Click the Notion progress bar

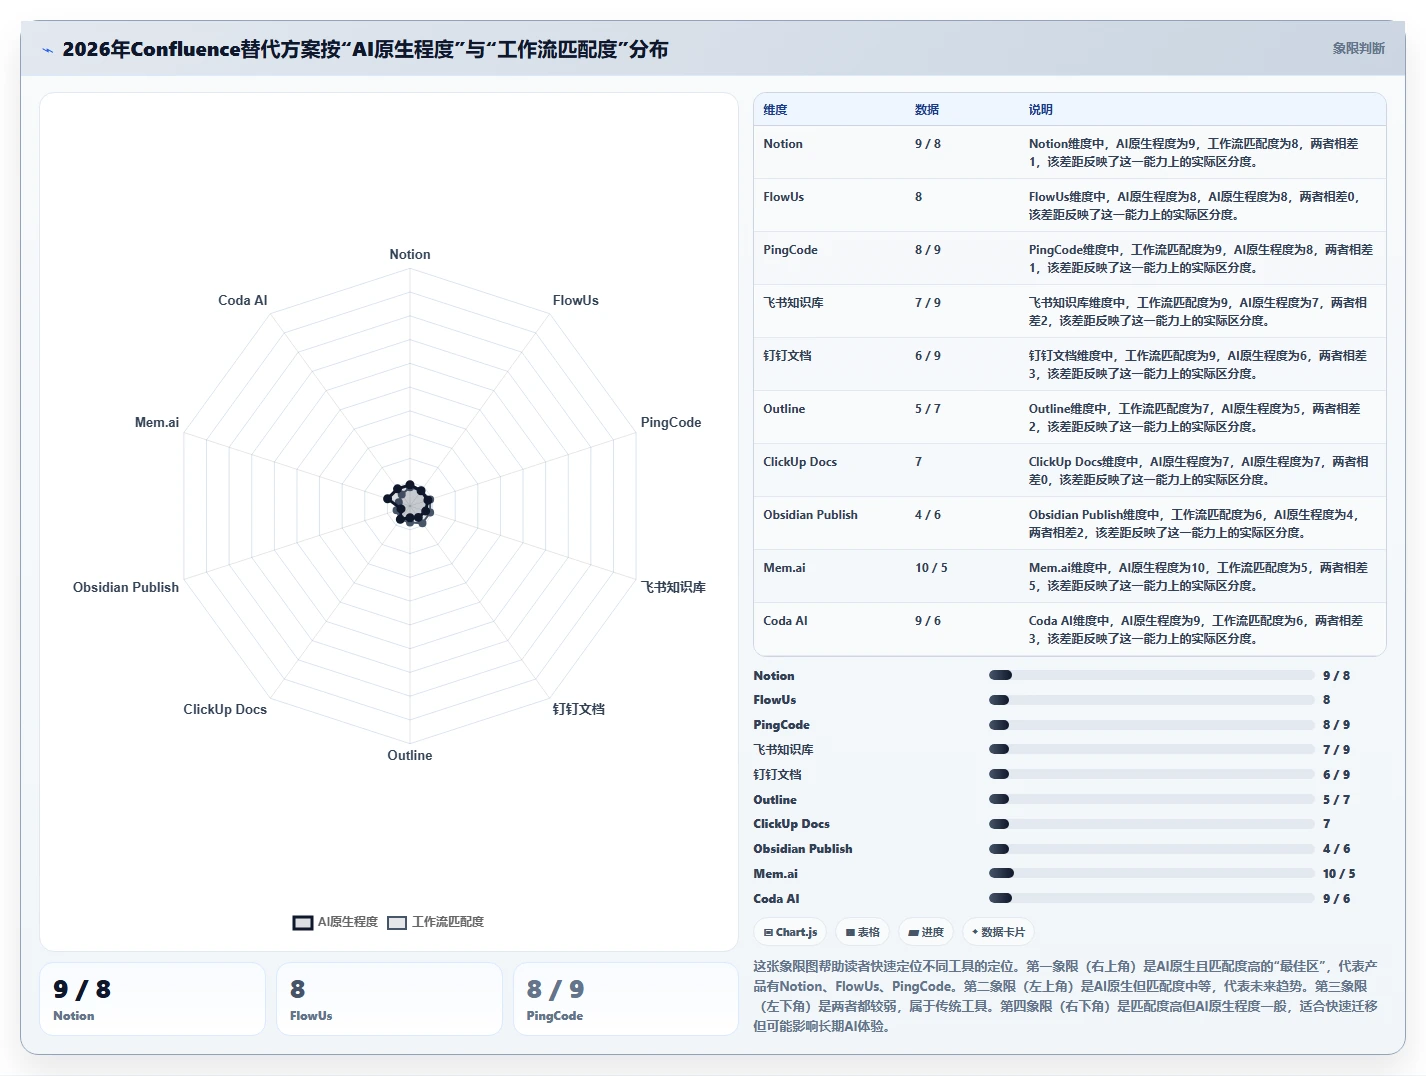click(1152, 676)
